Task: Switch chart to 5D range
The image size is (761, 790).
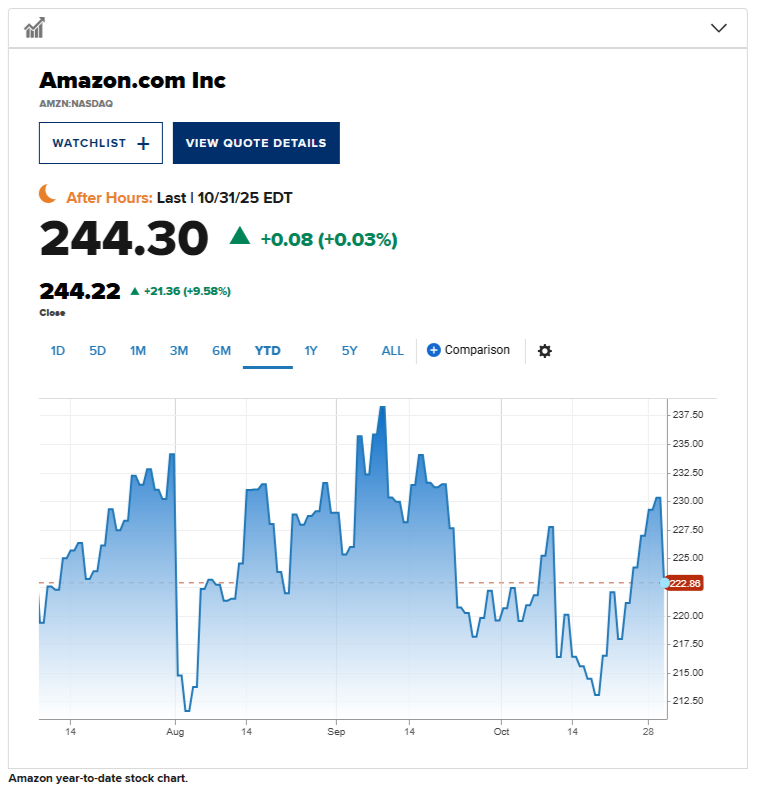Action: tap(97, 351)
